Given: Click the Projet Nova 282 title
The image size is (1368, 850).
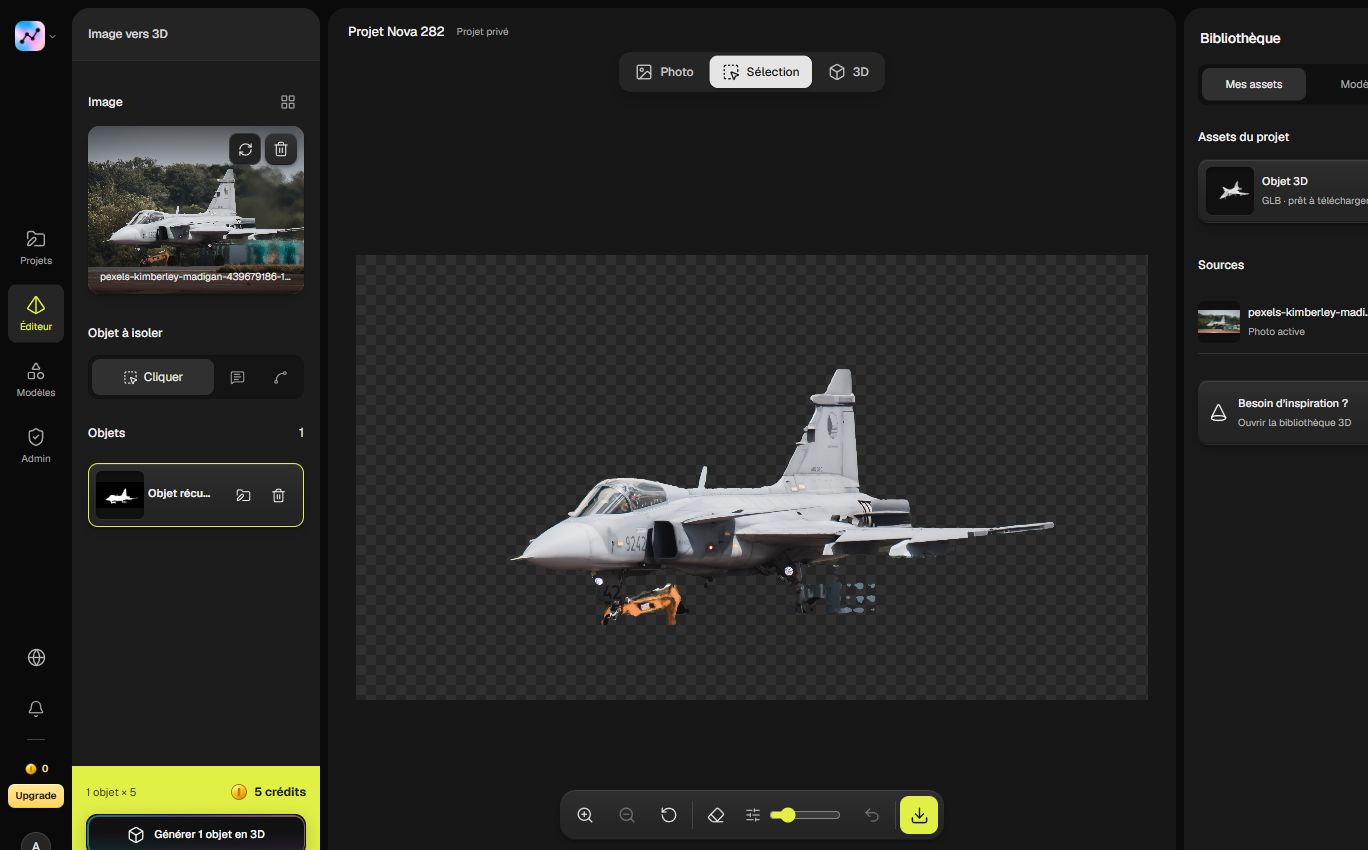Looking at the screenshot, I should pos(396,32).
